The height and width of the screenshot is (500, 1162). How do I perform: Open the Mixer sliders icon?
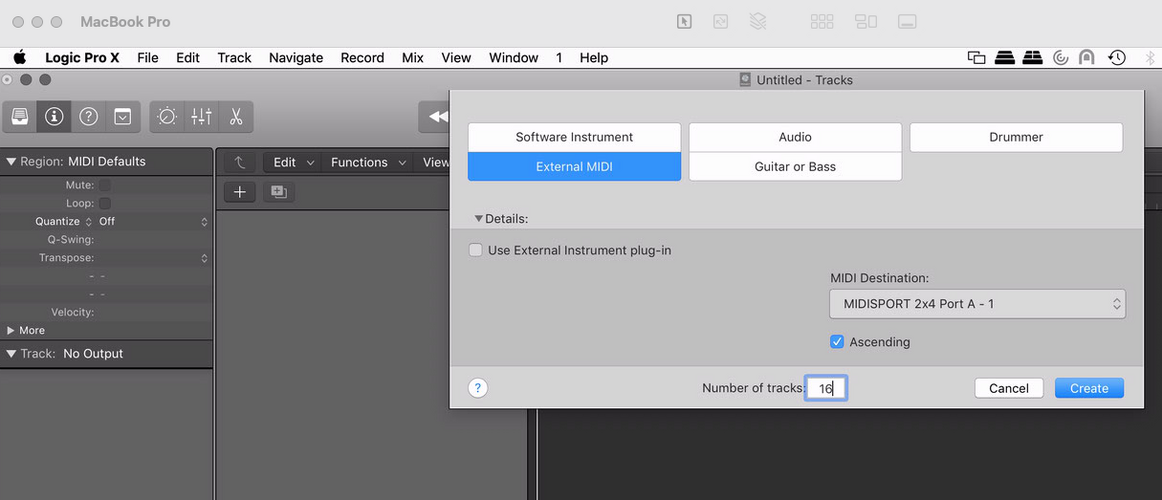[x=202, y=116]
